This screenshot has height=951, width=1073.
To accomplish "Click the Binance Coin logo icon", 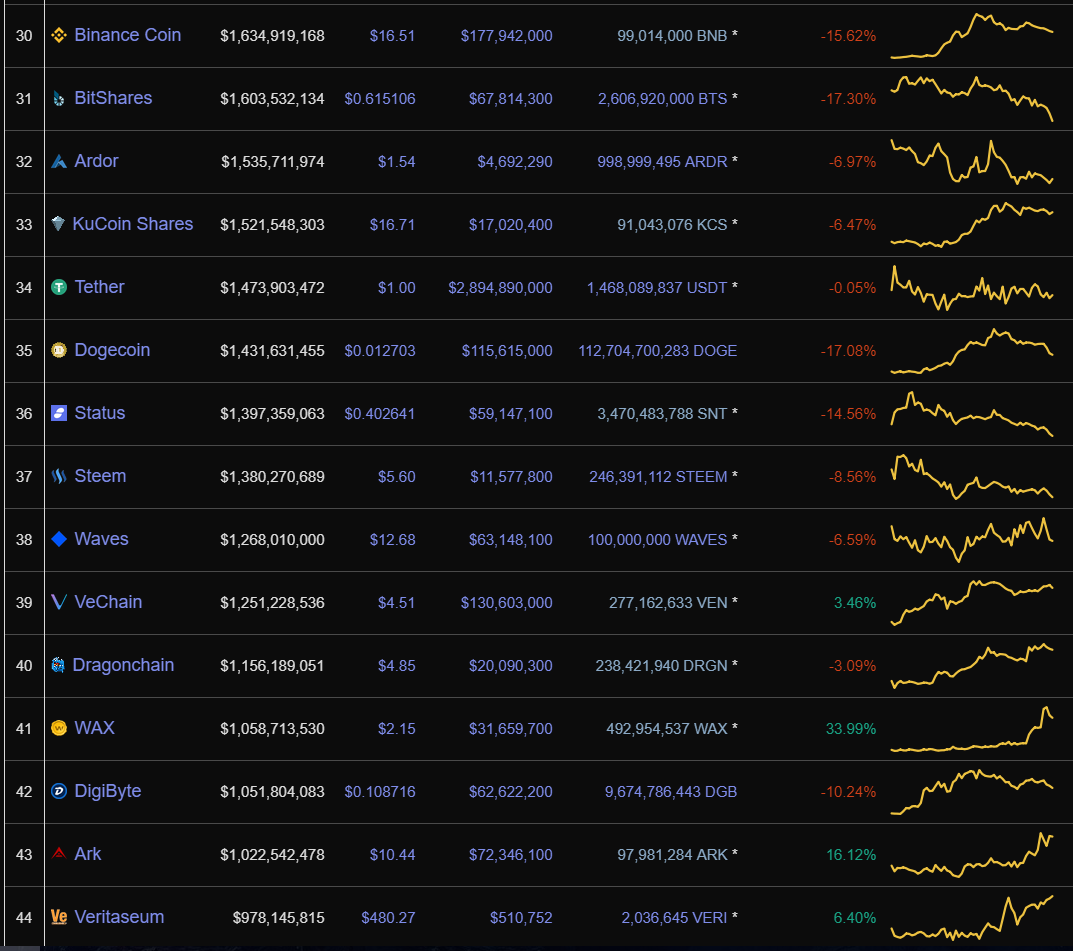I will (x=59, y=35).
